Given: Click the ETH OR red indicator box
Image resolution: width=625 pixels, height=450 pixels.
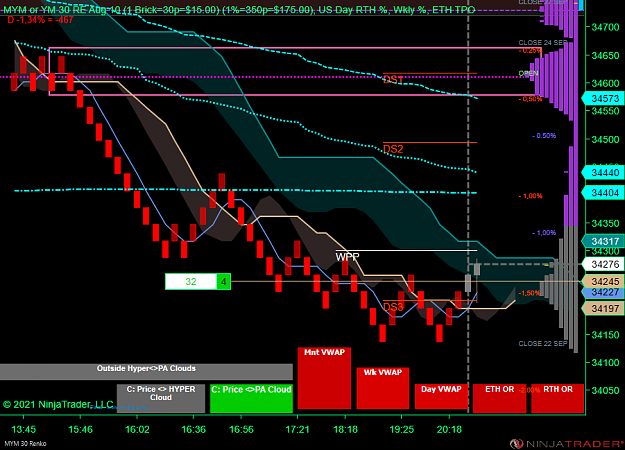Looking at the screenshot, I should coord(499,398).
